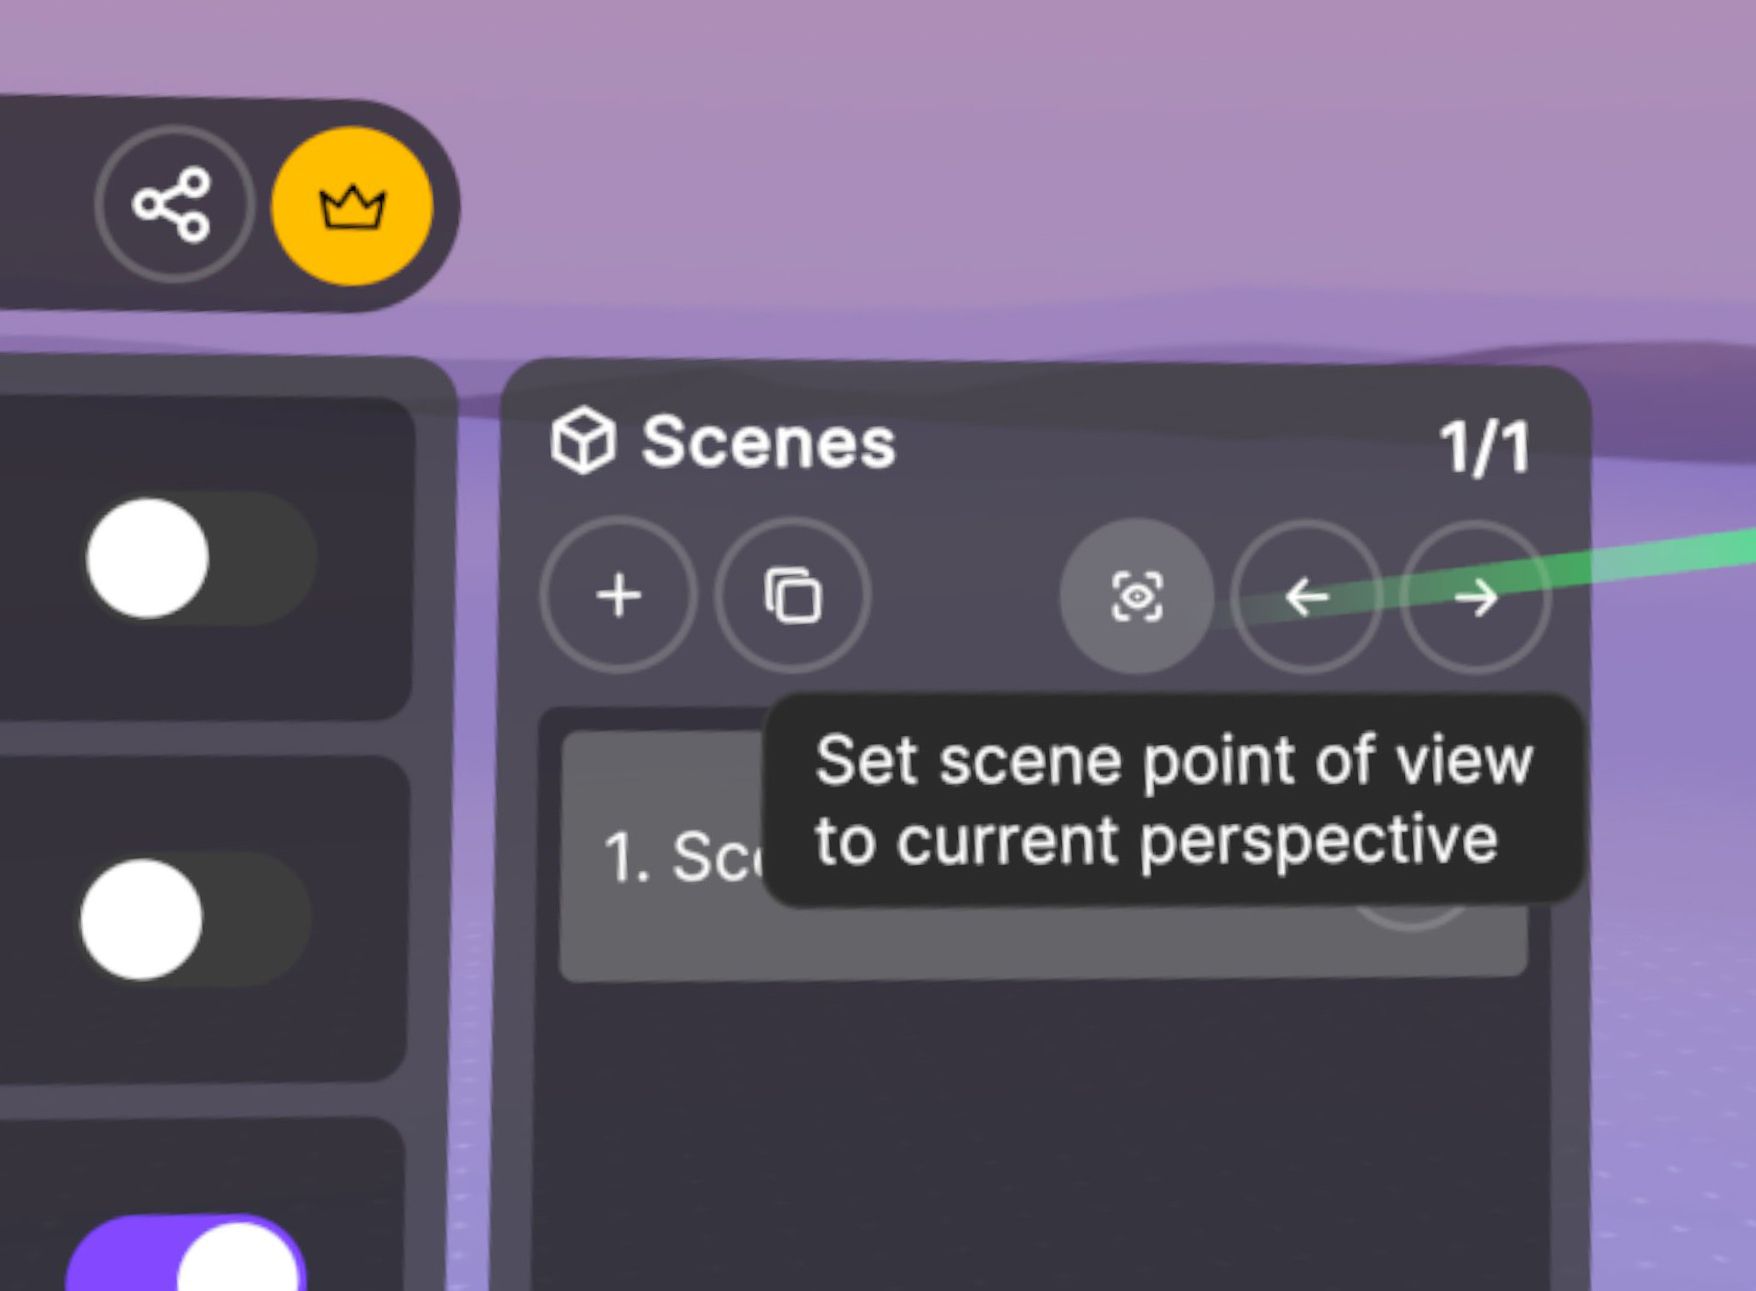Click the share icon button
The height and width of the screenshot is (1291, 1756).
click(x=173, y=205)
